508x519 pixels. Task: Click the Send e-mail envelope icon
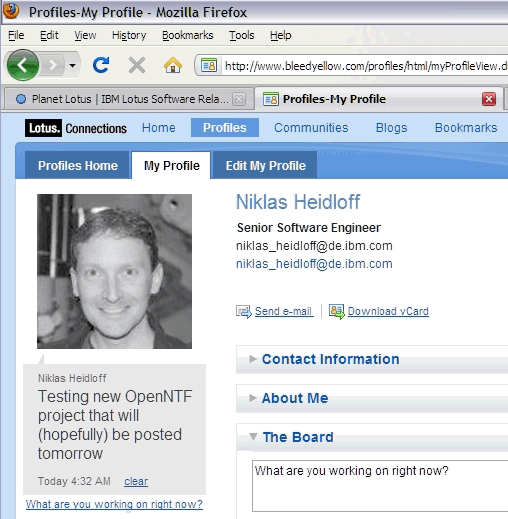pos(244,312)
